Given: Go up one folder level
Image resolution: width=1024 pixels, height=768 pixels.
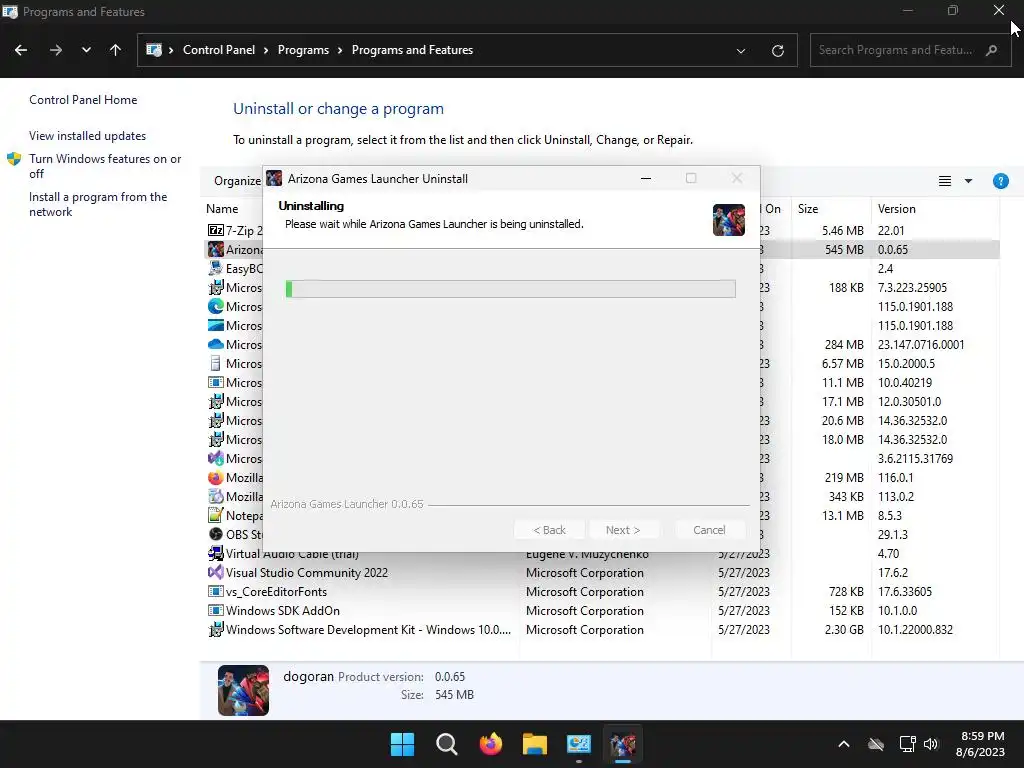Looking at the screenshot, I should coord(116,50).
